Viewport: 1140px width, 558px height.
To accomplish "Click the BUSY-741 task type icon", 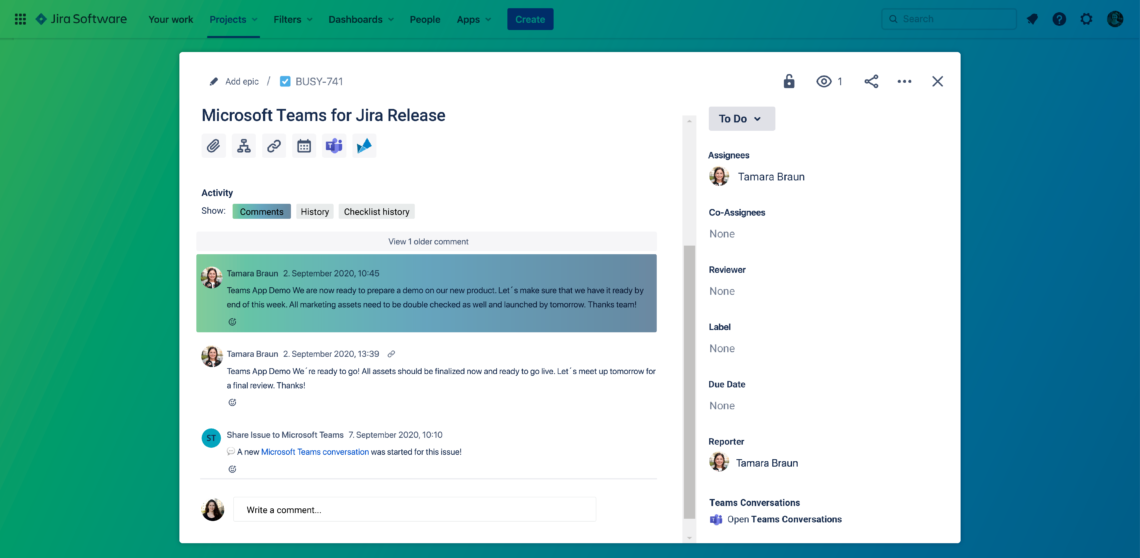I will (x=285, y=81).
